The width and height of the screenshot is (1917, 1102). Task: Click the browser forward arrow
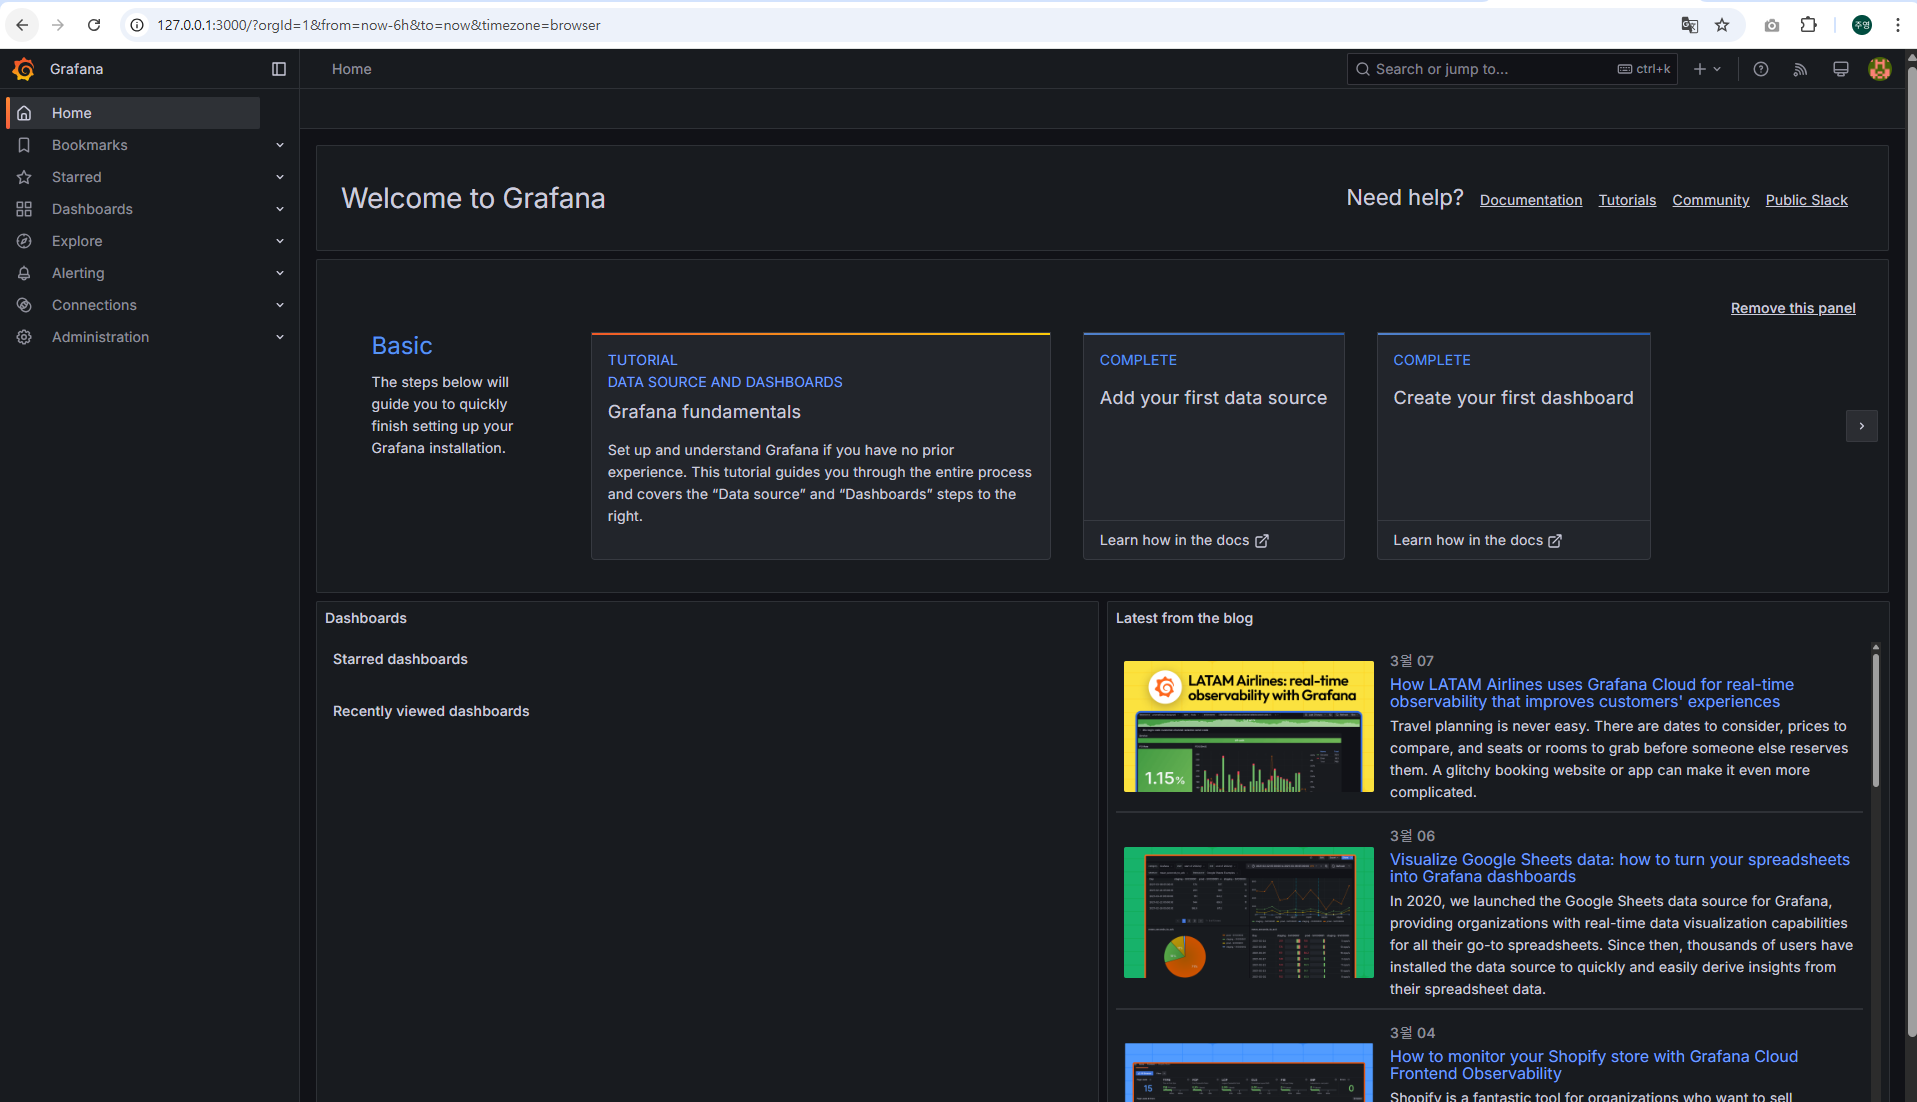coord(58,25)
